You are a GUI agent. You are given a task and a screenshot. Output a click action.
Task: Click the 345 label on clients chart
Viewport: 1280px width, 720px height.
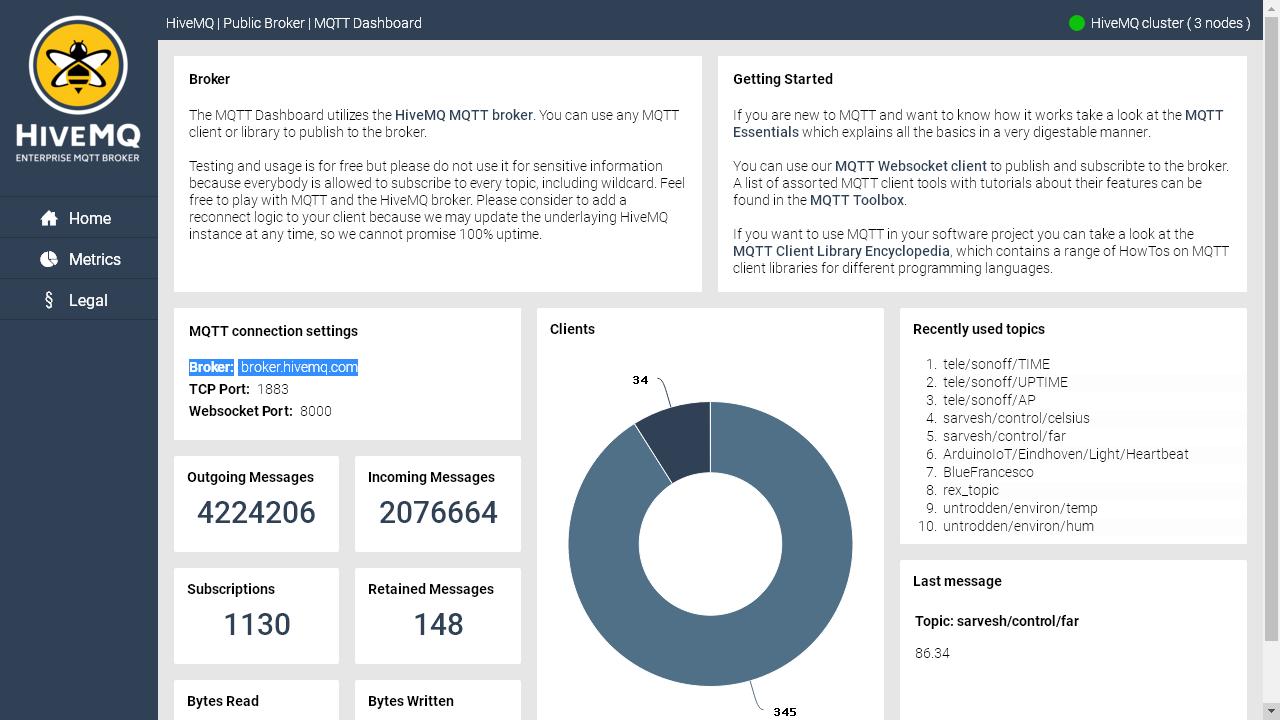point(785,712)
